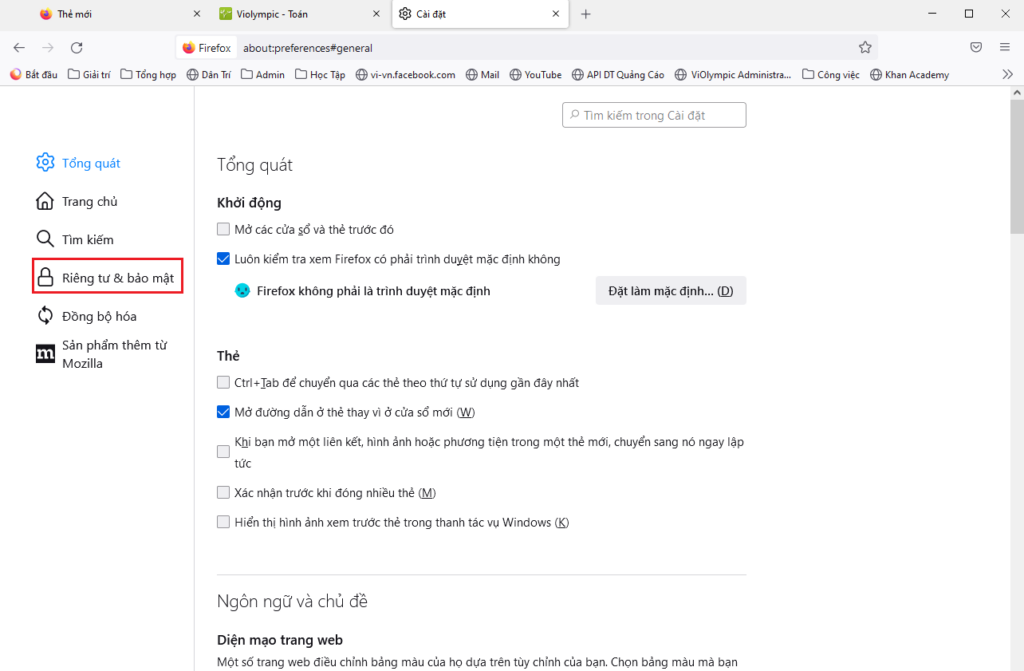This screenshot has height=671, width=1024.
Task: Close the Violympic - Toán tab
Action: (376, 14)
